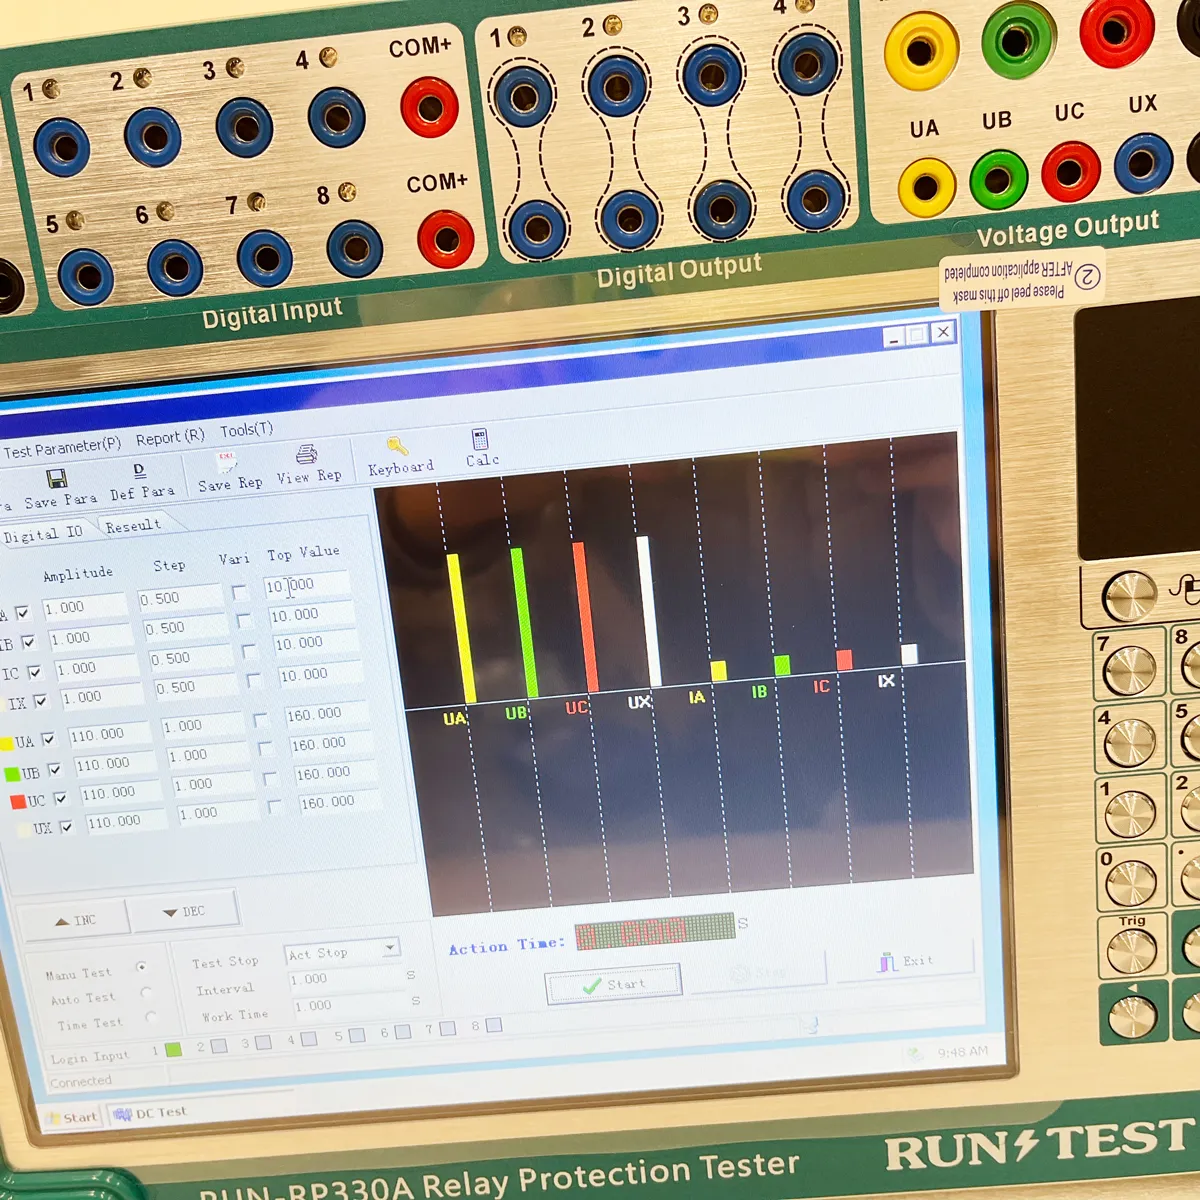Uncheck the UB channel enable checkbox
1200x1200 pixels.
54,770
